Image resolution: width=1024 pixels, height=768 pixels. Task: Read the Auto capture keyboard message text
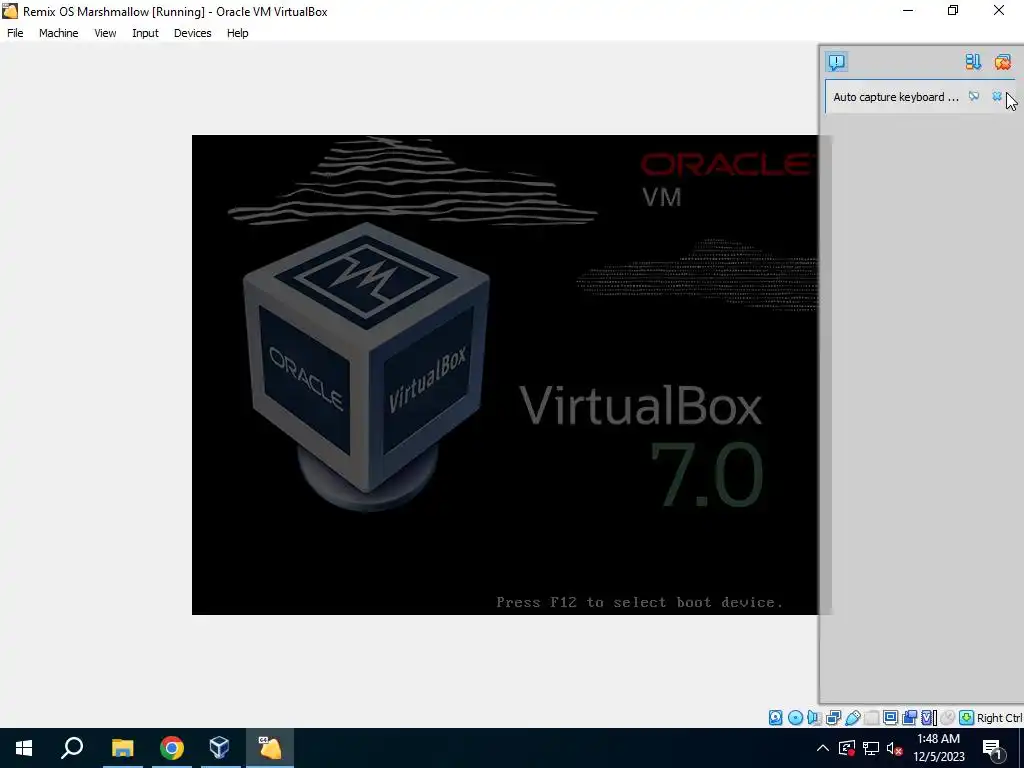895,97
